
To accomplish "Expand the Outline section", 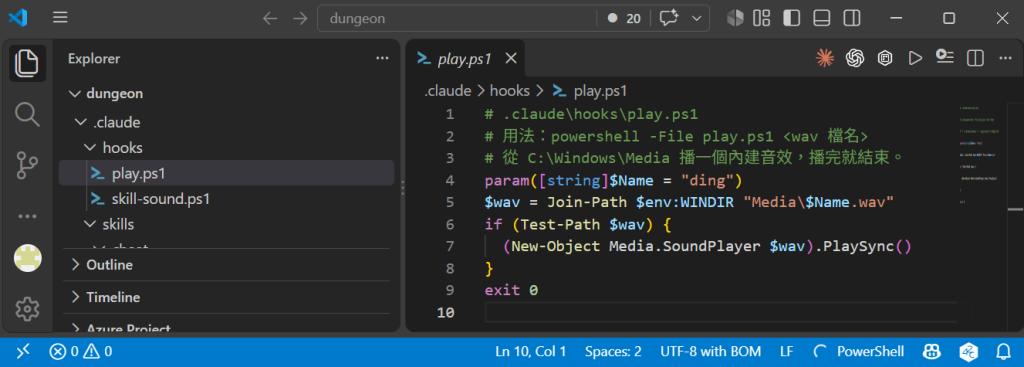I will point(227,265).
